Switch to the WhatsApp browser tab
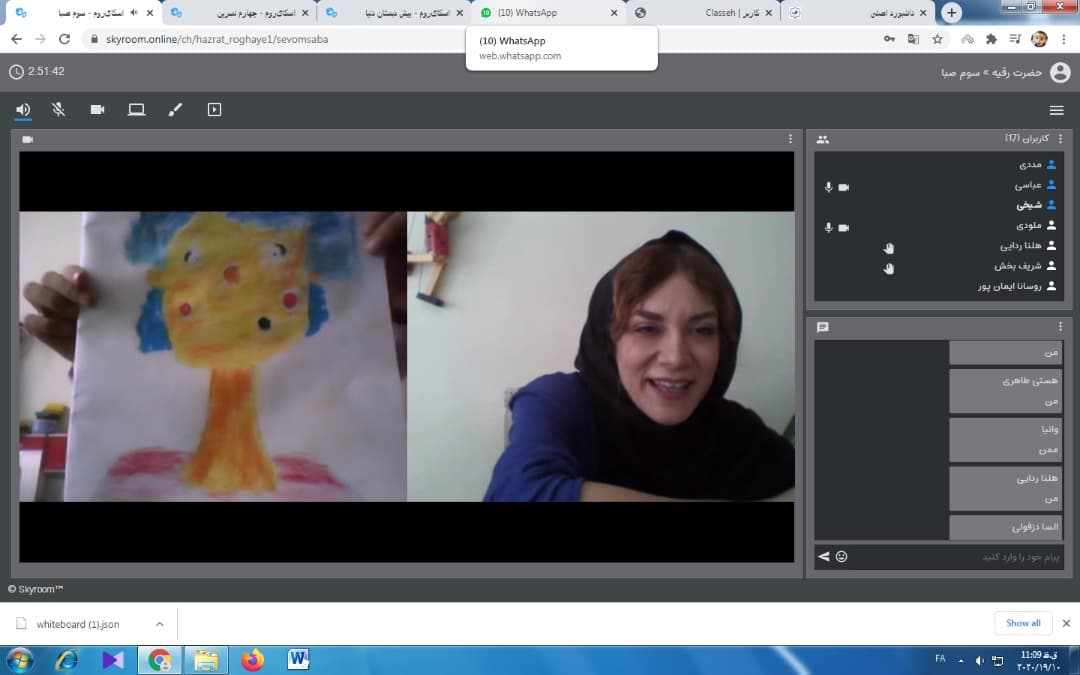This screenshot has width=1080, height=675. coord(548,12)
